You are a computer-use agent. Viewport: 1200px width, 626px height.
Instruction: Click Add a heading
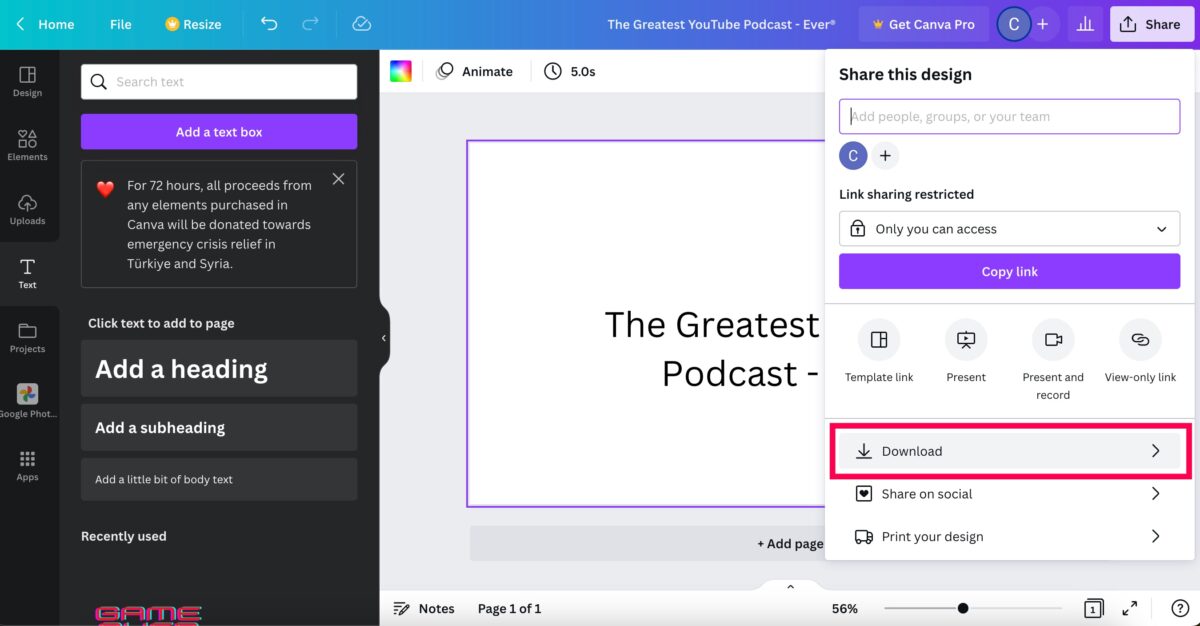click(219, 369)
